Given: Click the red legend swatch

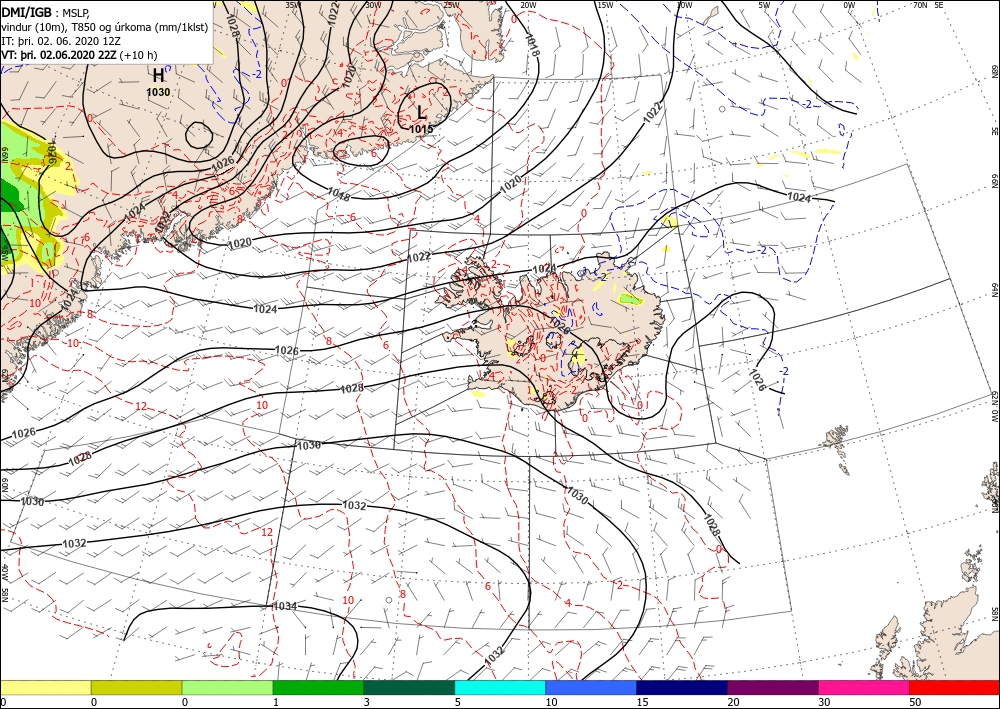Looking at the screenshot, I should (x=955, y=687).
